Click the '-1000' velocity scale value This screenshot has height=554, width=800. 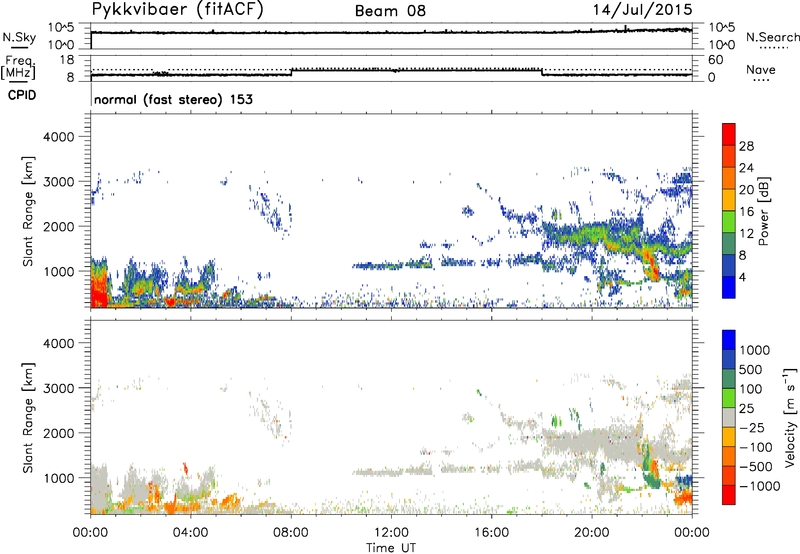(x=760, y=486)
